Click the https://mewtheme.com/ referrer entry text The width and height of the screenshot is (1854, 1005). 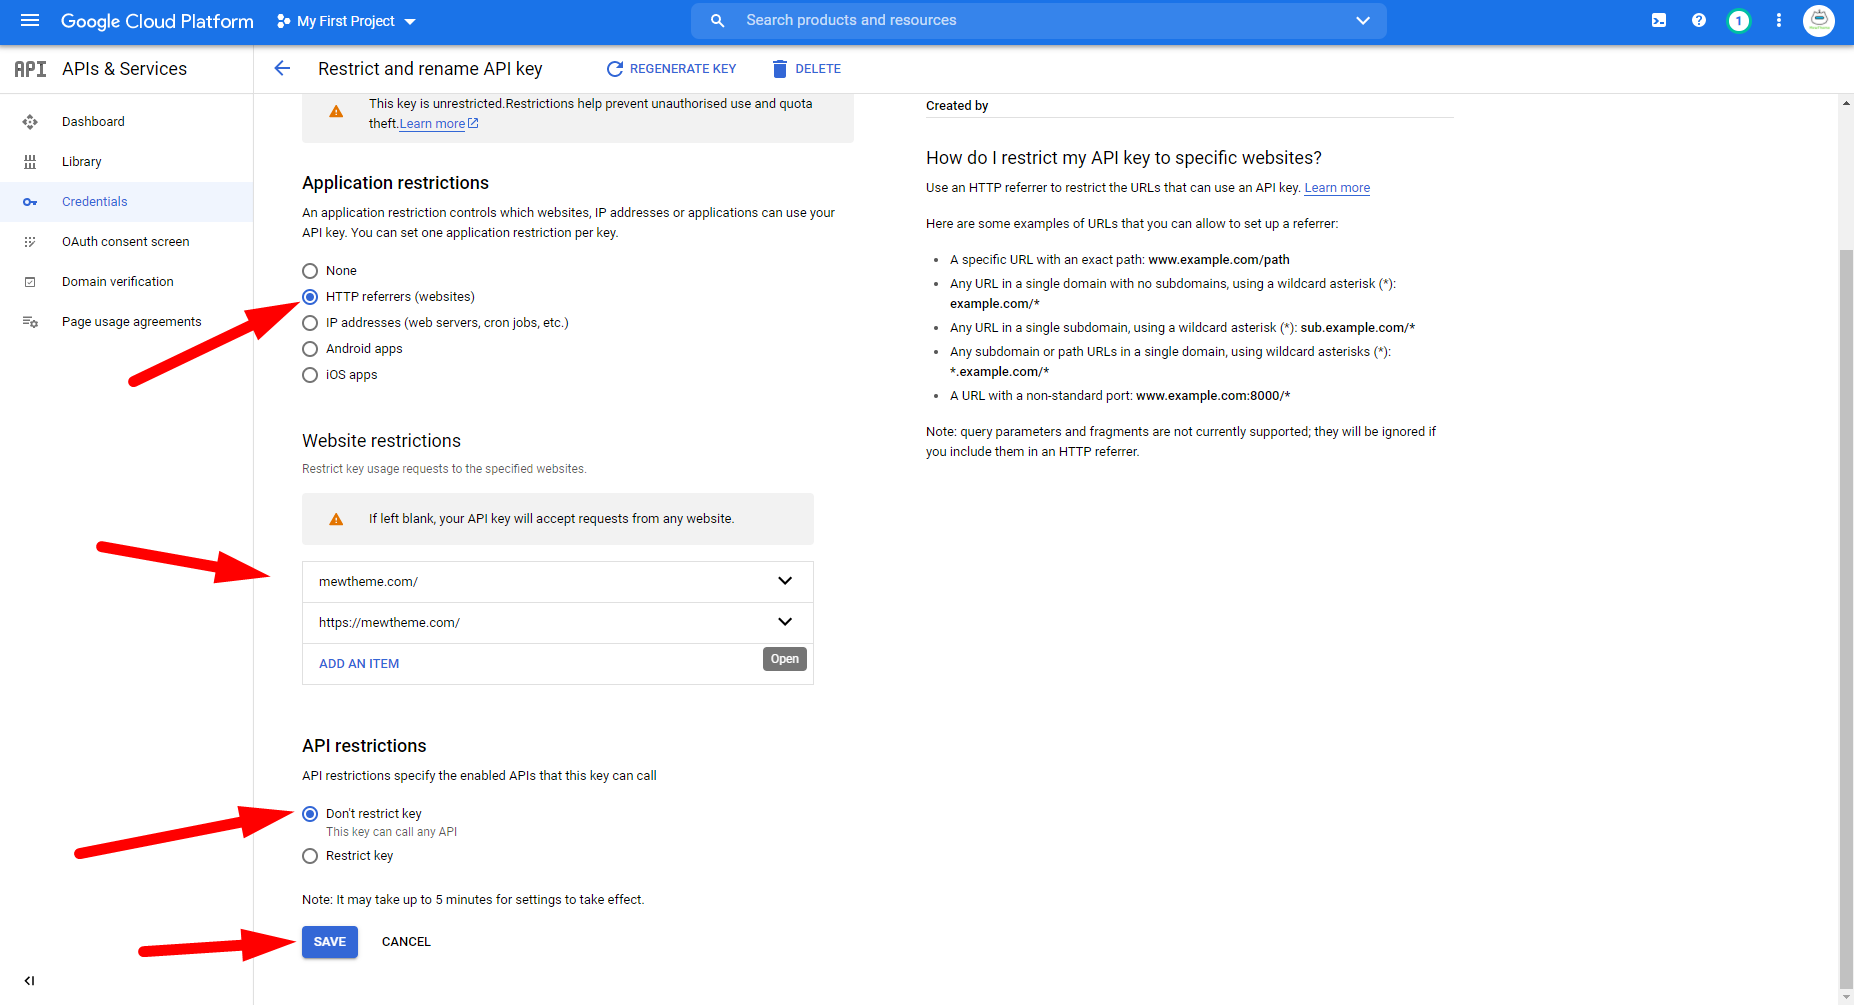pos(389,623)
